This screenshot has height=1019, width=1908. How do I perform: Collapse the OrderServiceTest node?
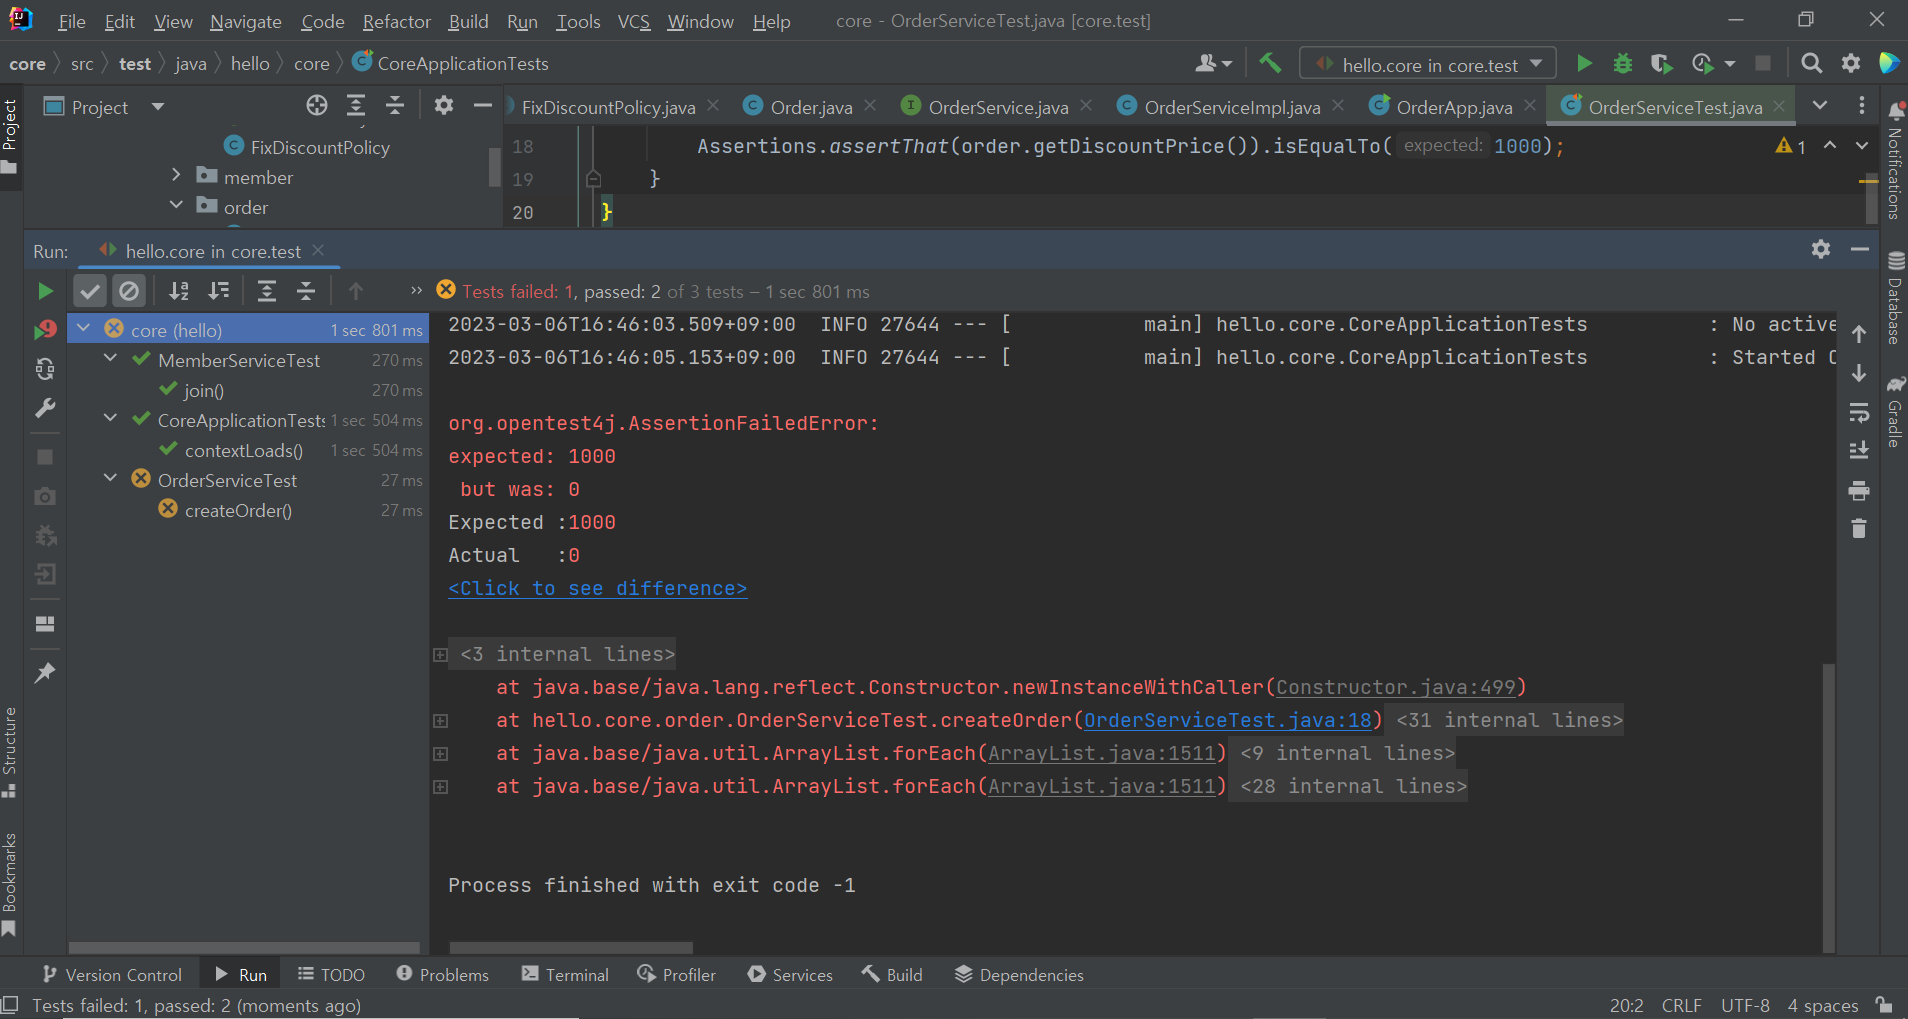pos(111,479)
